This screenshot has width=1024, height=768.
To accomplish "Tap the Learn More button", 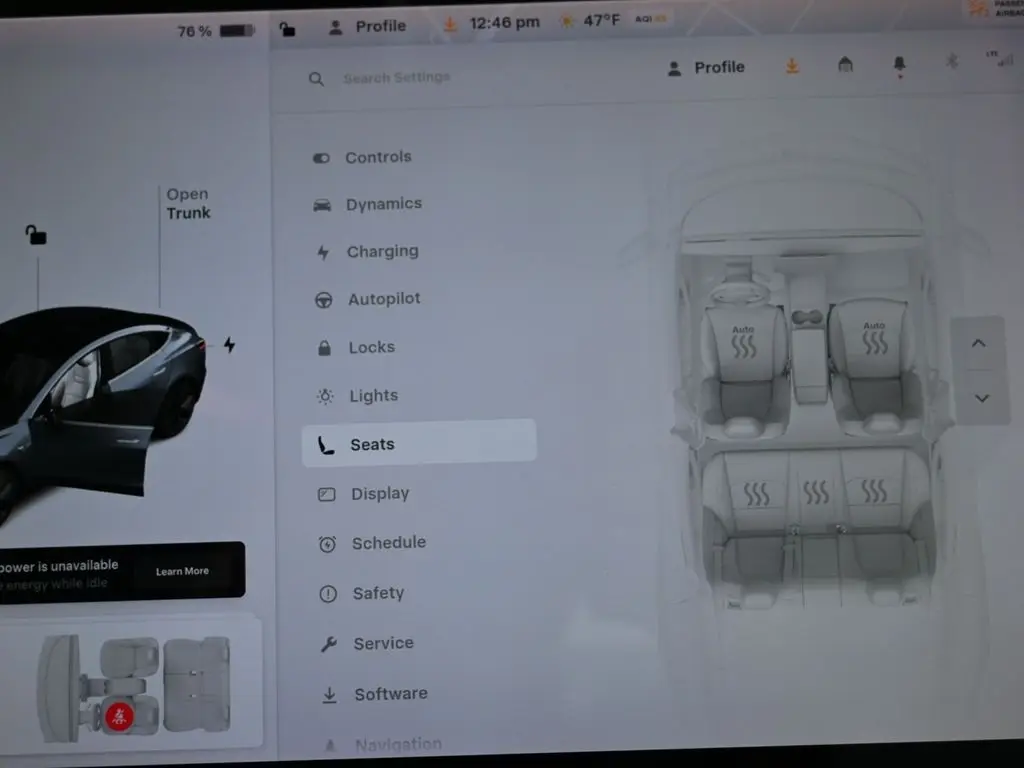I will (x=182, y=571).
